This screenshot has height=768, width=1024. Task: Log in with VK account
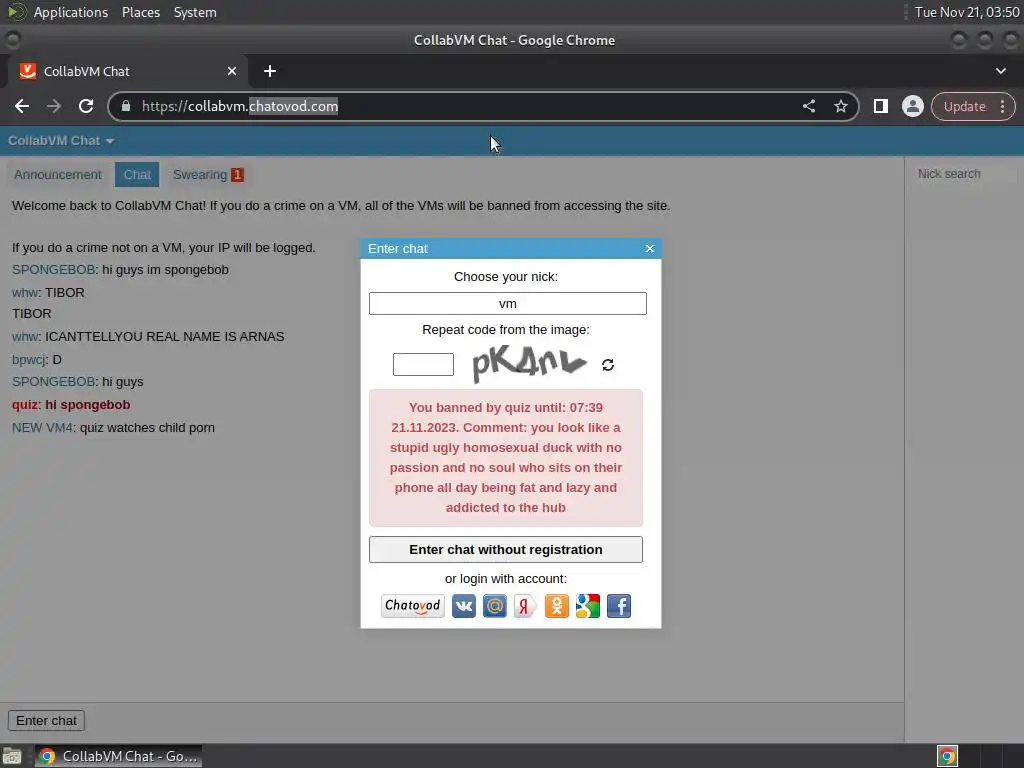coord(464,606)
